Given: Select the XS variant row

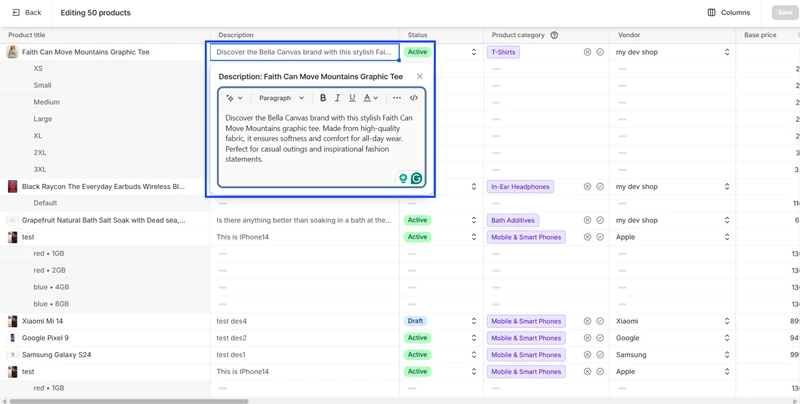Looking at the screenshot, I should (x=105, y=68).
